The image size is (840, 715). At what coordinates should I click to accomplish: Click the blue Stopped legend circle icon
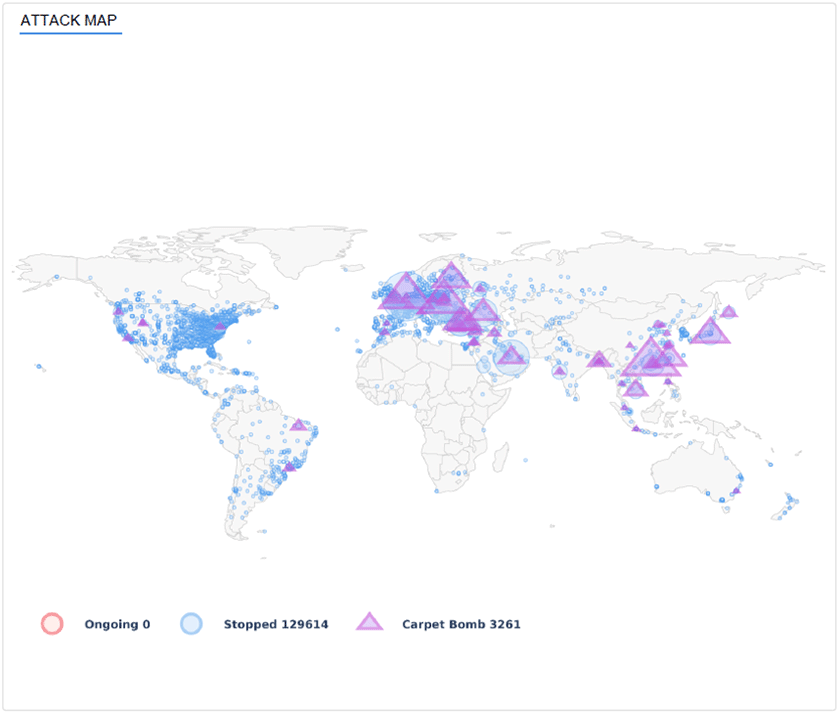[x=191, y=624]
